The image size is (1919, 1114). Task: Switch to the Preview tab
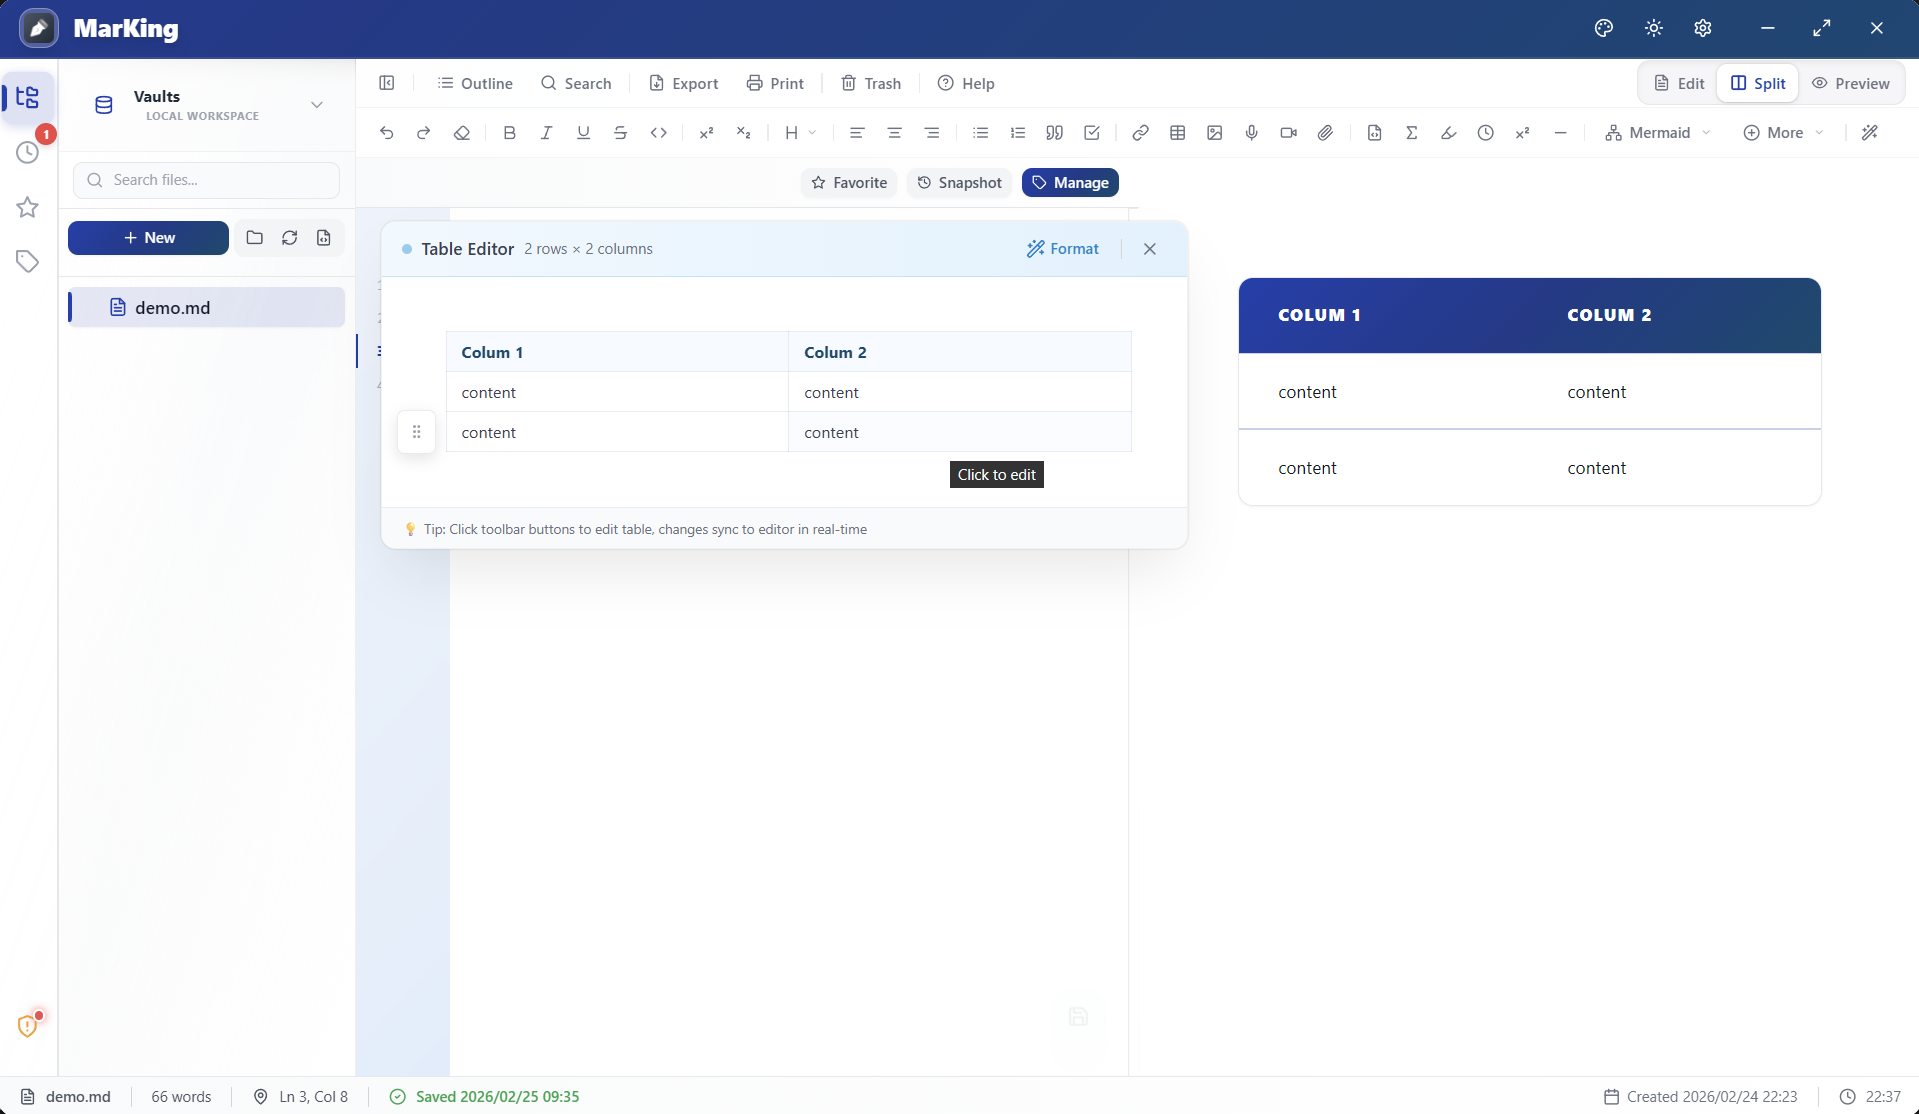tap(1851, 83)
